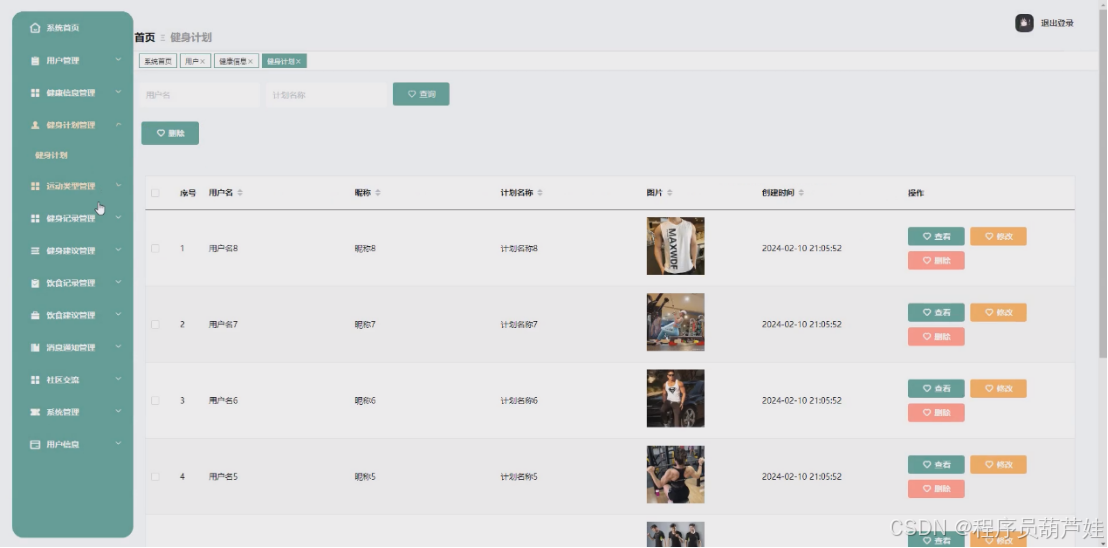The width and height of the screenshot is (1108, 548).
Task: Open the MAXWDF tank top thumbnail in row 1
Action: pos(676,246)
